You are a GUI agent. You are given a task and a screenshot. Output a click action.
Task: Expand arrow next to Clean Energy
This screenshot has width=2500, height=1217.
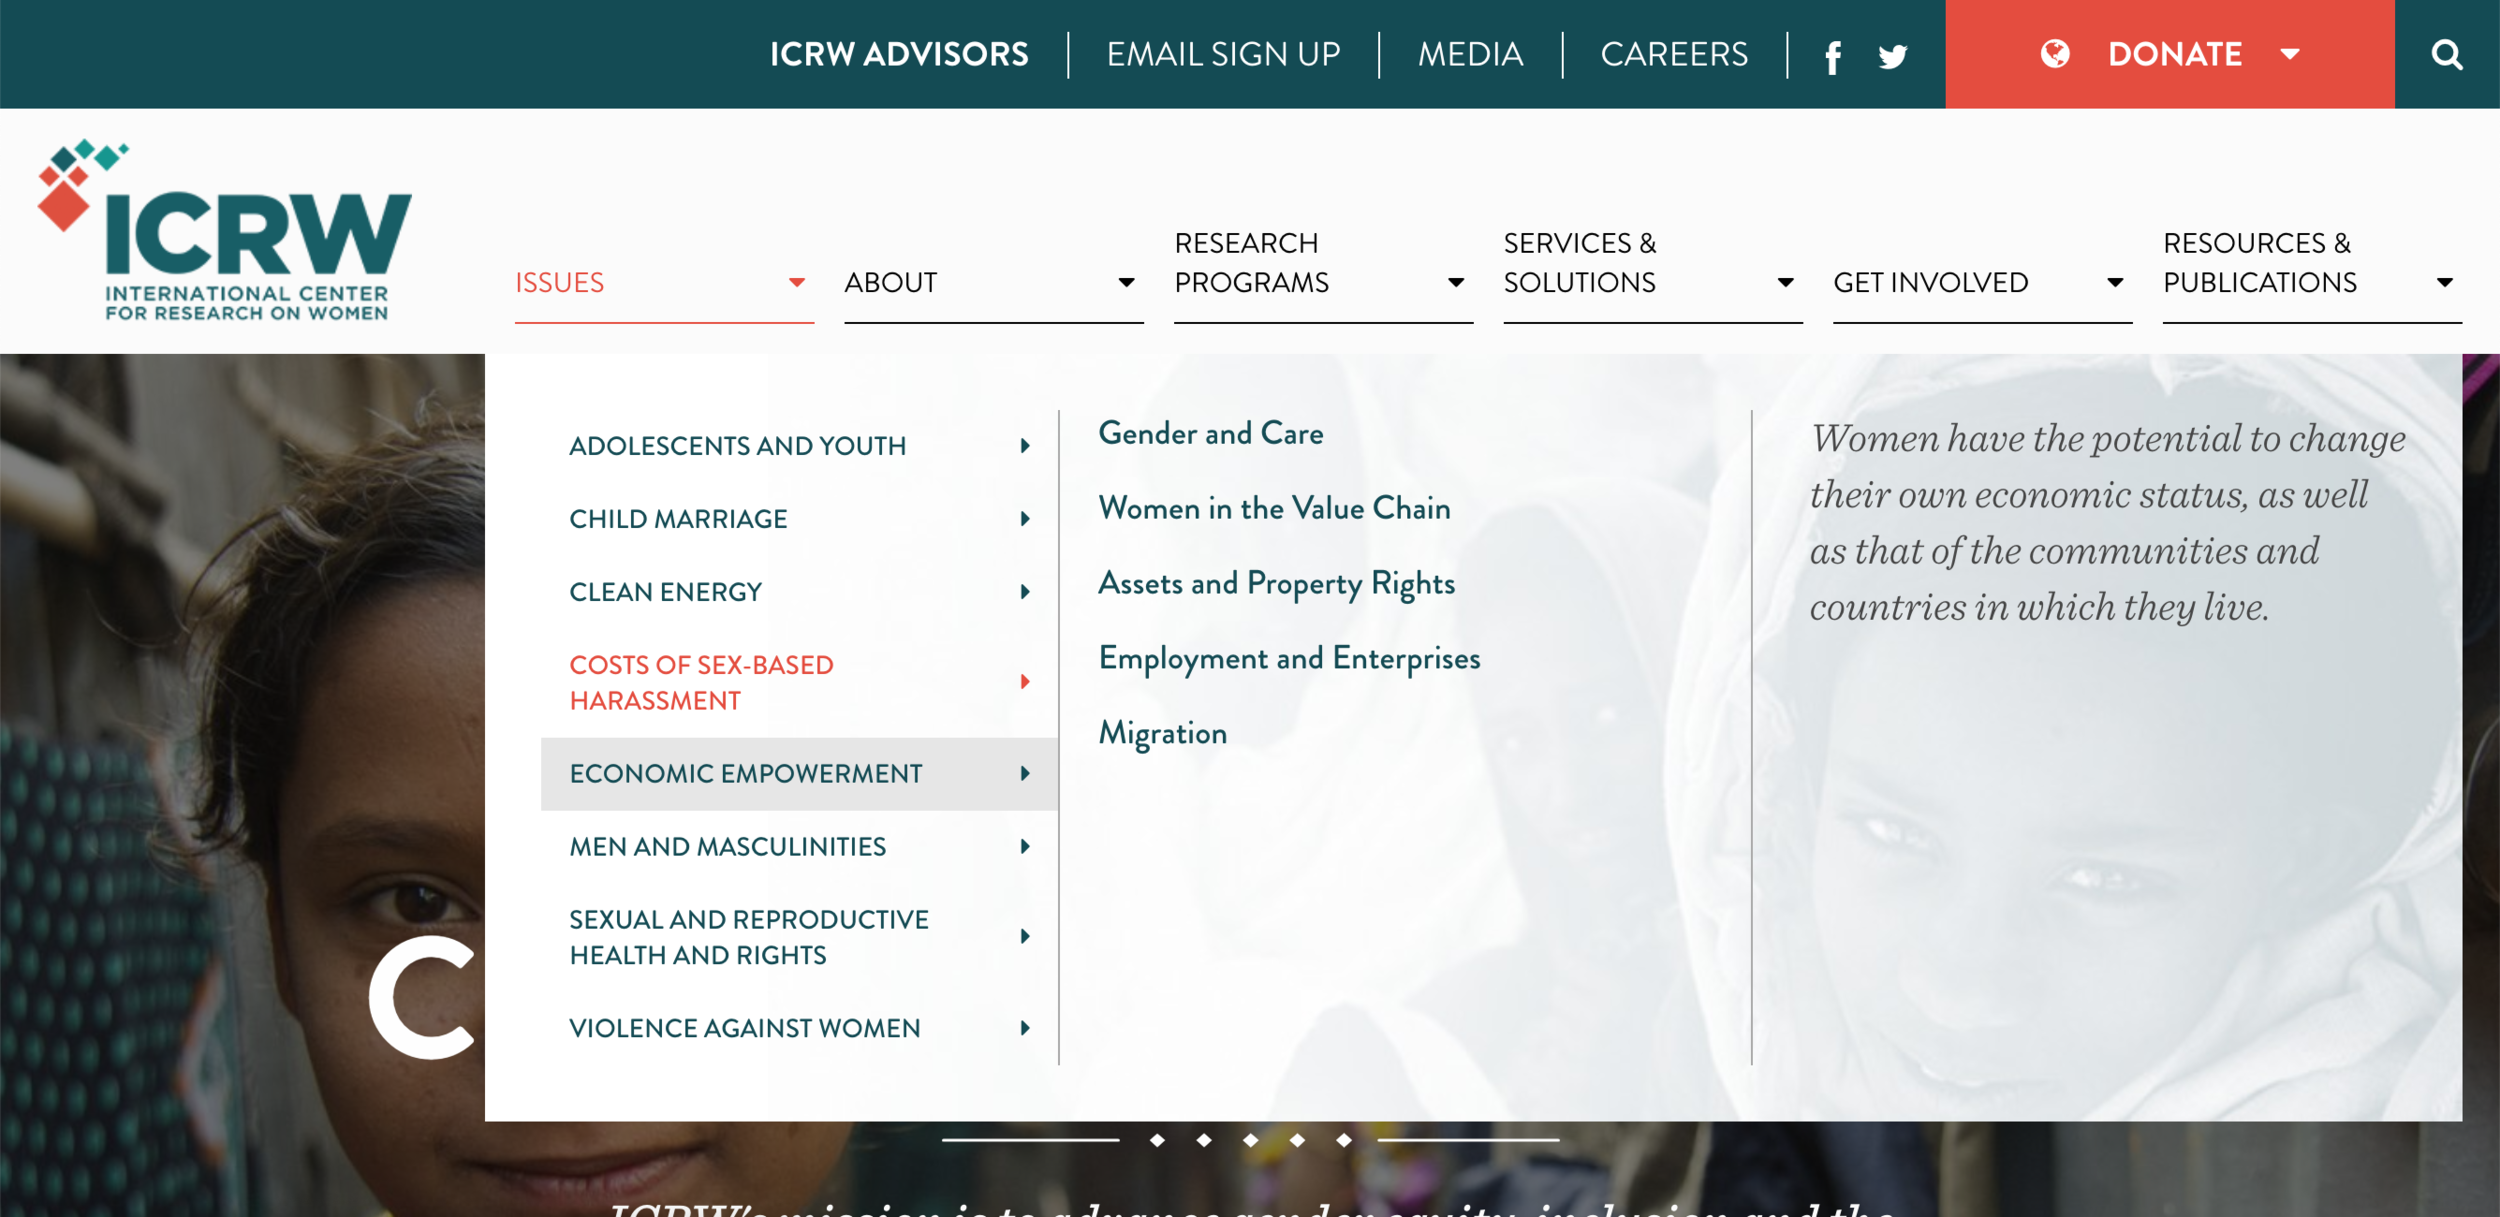1025,592
